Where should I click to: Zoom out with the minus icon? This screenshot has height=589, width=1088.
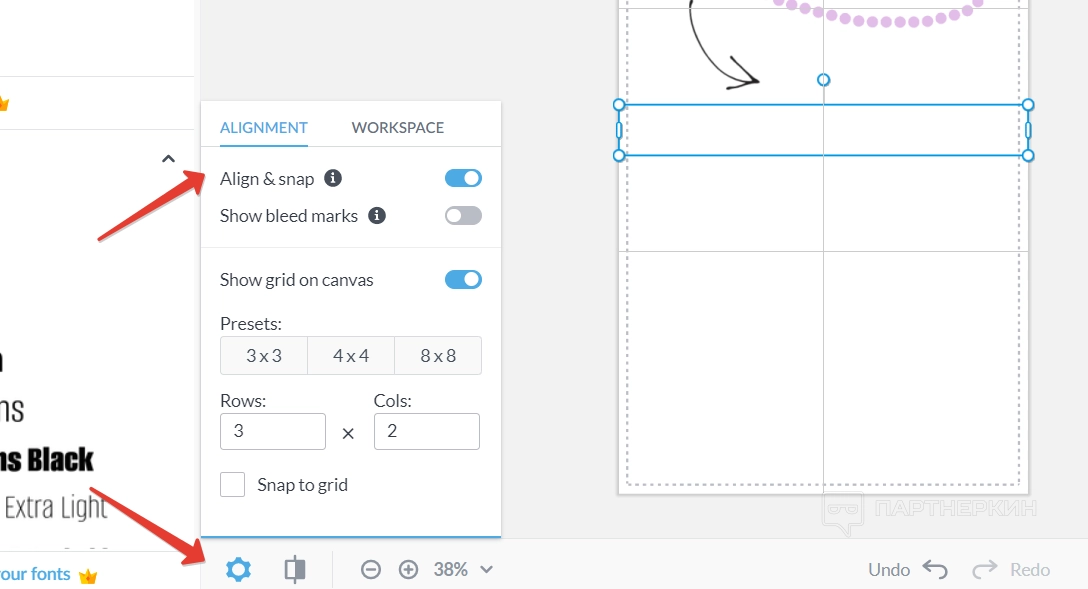click(371, 570)
